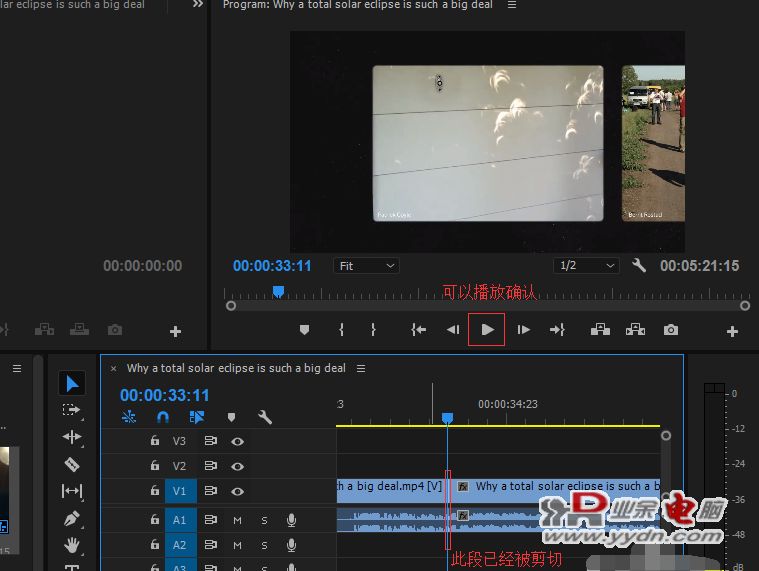The width and height of the screenshot is (759, 571).
Task: Toggle Linked Selection in timeline
Action: click(x=197, y=417)
